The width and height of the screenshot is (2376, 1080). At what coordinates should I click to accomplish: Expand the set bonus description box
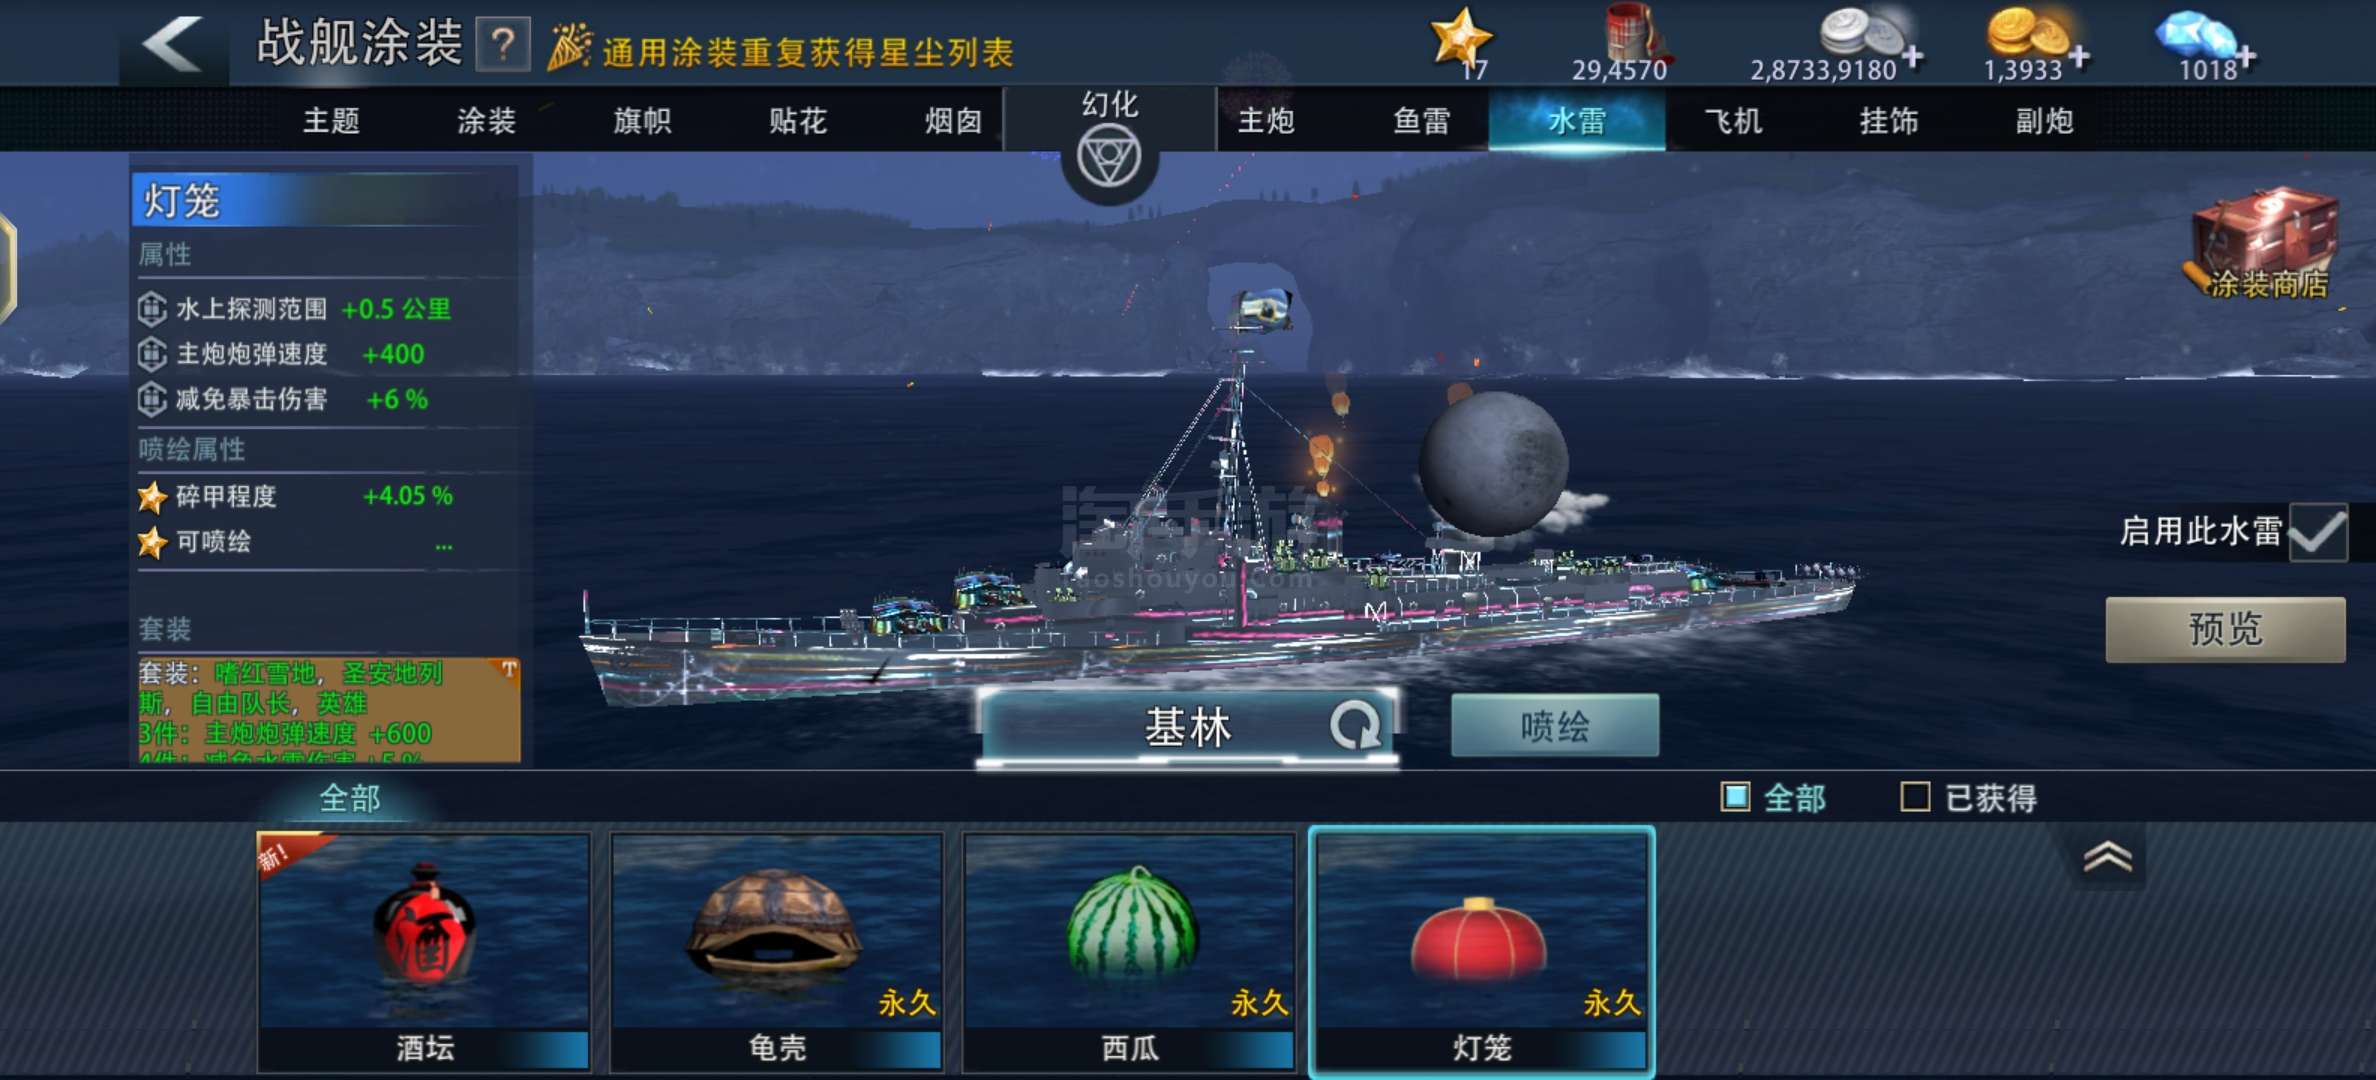[x=329, y=710]
